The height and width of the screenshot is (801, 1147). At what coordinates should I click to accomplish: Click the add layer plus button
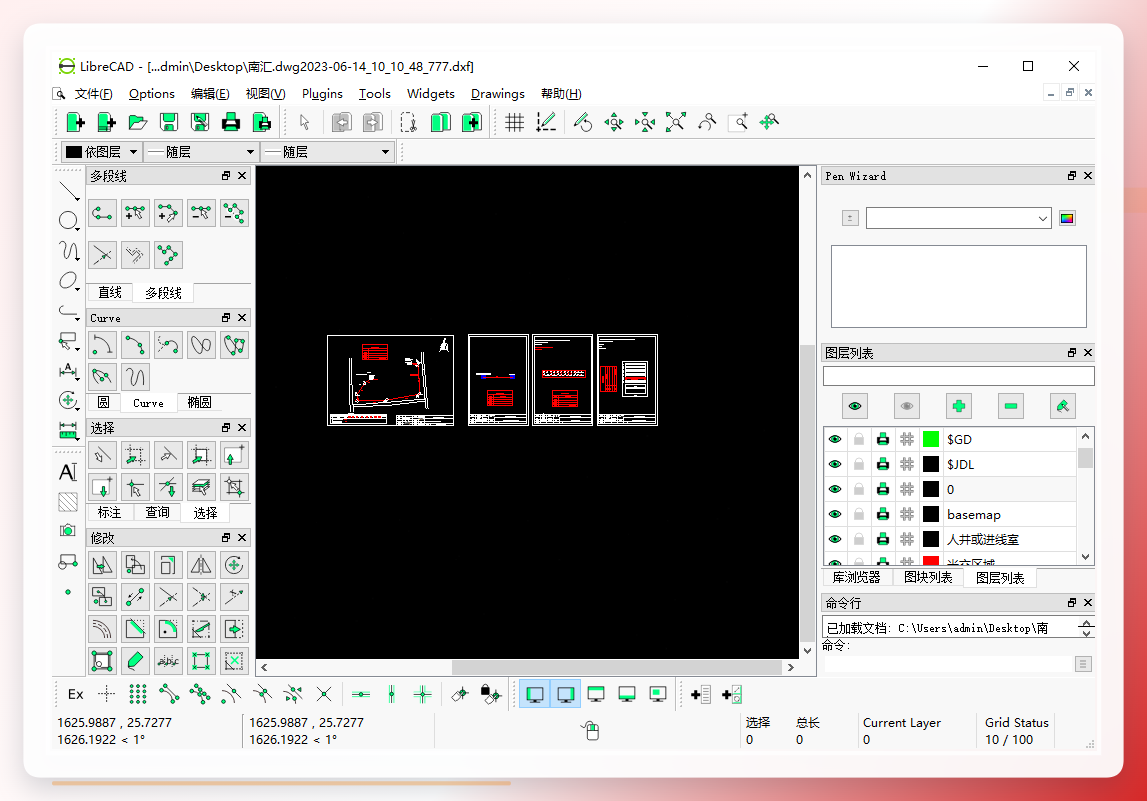(958, 406)
